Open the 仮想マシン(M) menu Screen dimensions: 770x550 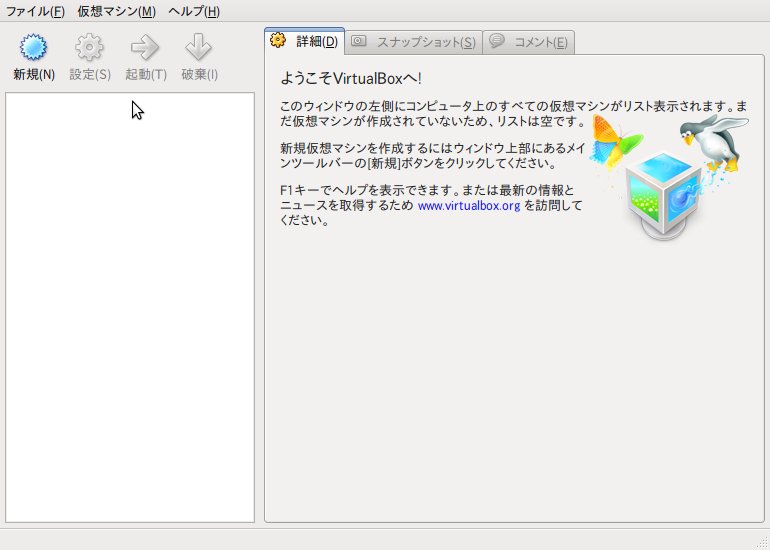click(116, 11)
